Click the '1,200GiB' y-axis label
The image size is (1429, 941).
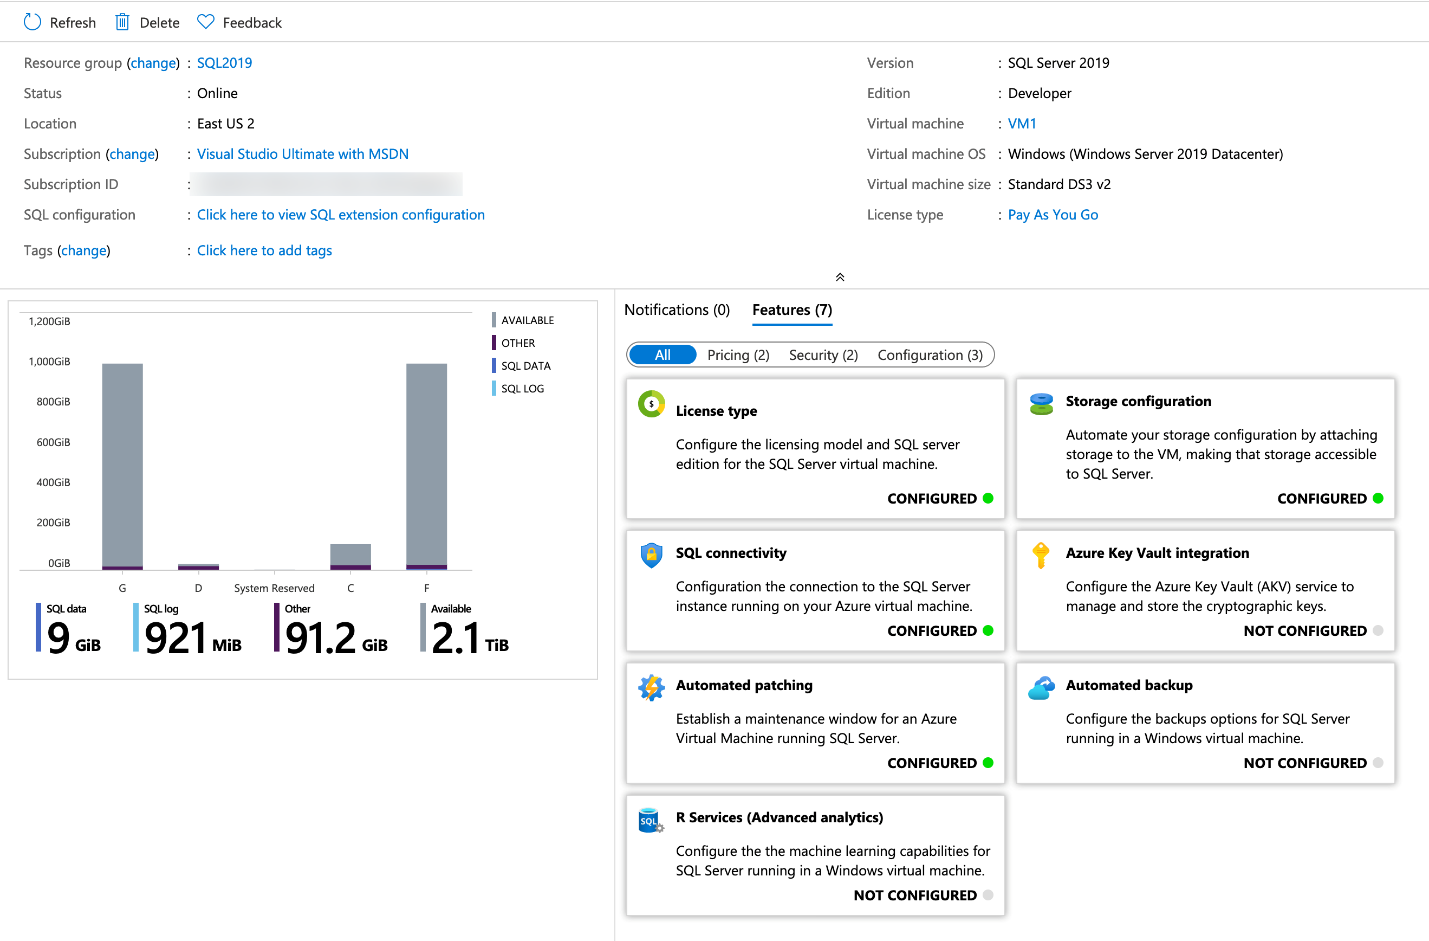[49, 321]
